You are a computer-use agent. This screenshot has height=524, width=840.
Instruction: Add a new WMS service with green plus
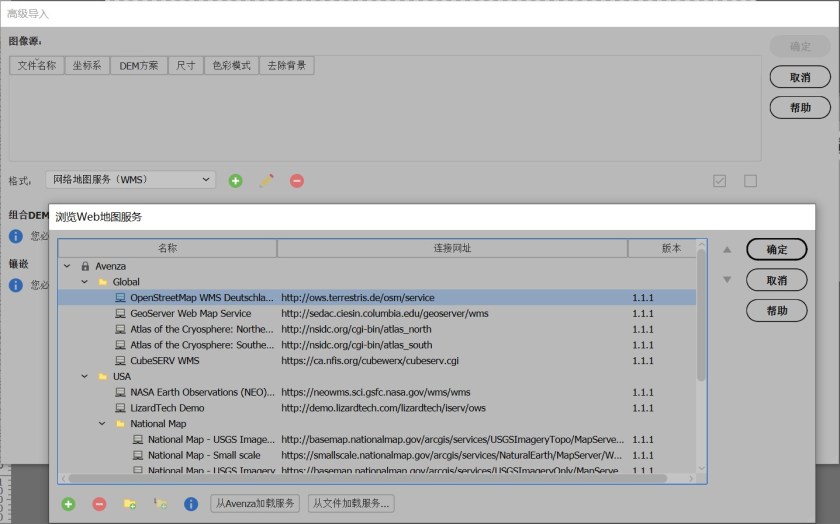click(x=68, y=504)
